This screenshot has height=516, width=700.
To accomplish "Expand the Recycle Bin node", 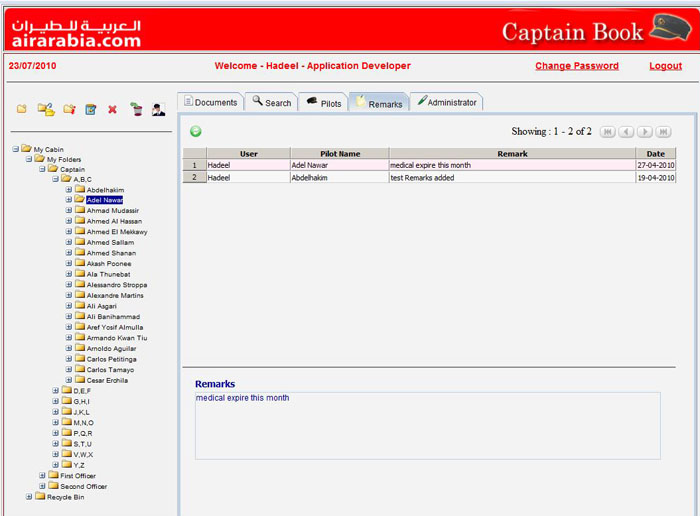I will click(29, 496).
